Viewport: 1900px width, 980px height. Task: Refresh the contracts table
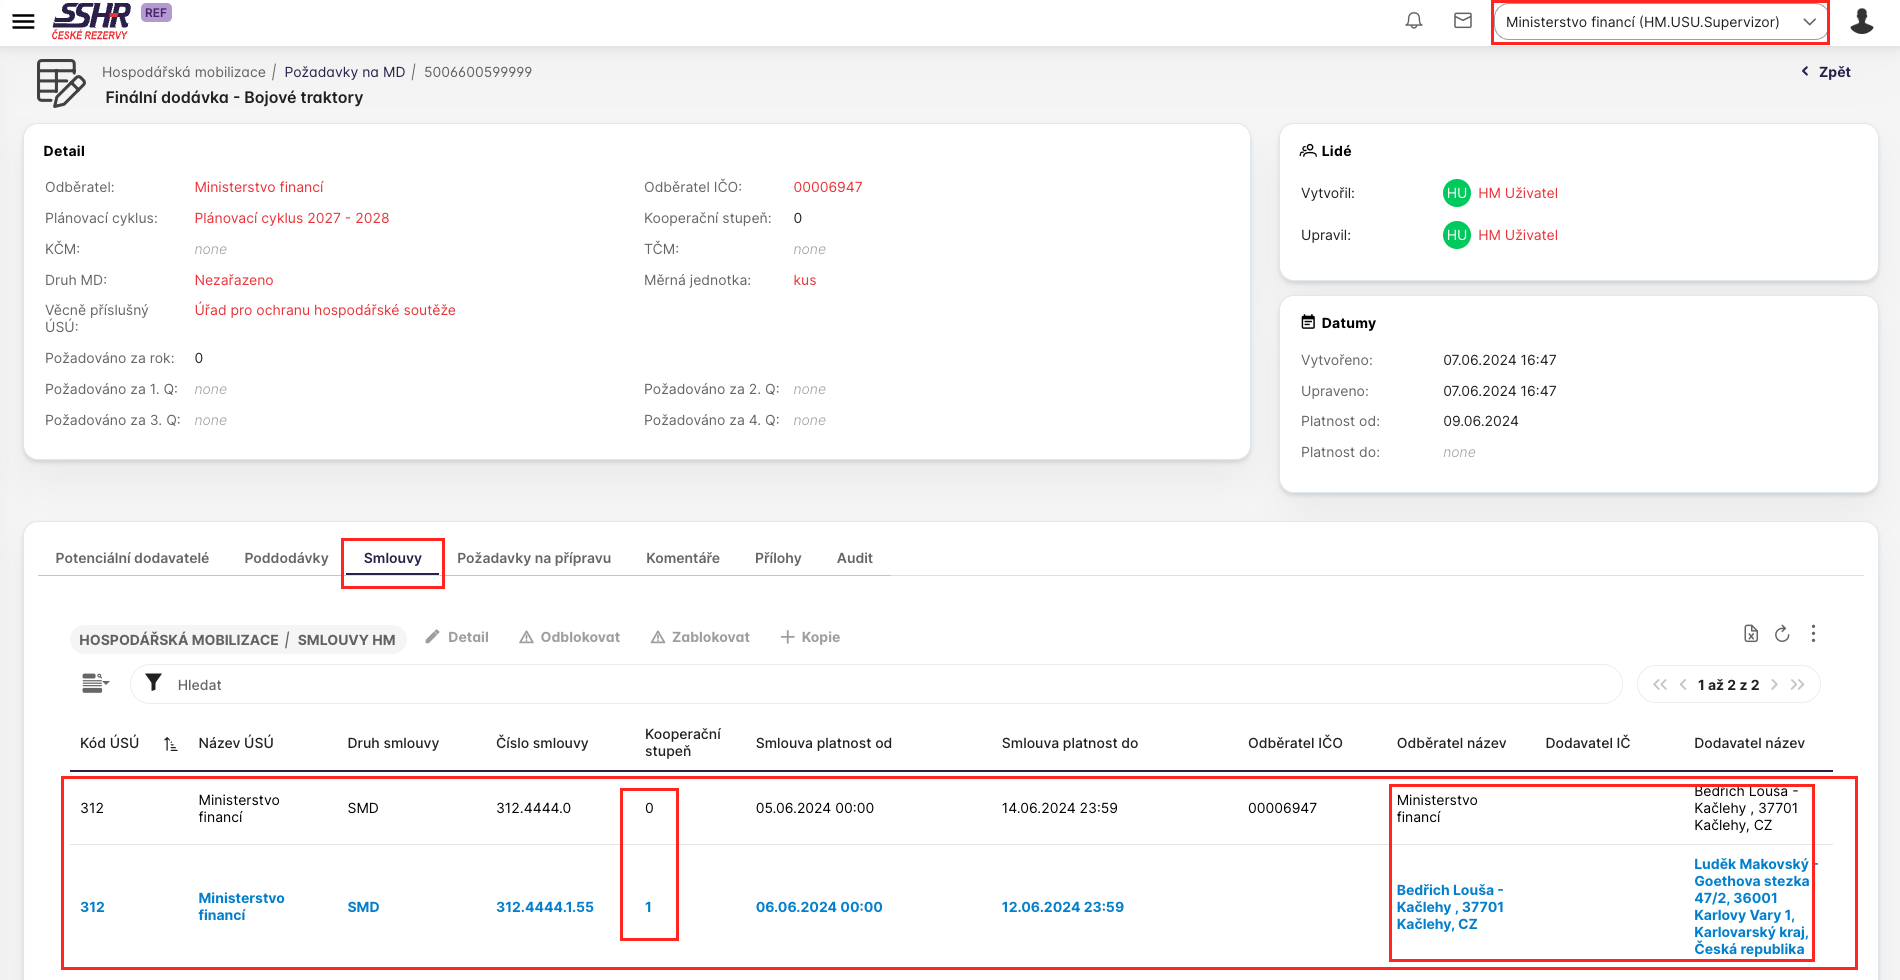(1782, 634)
